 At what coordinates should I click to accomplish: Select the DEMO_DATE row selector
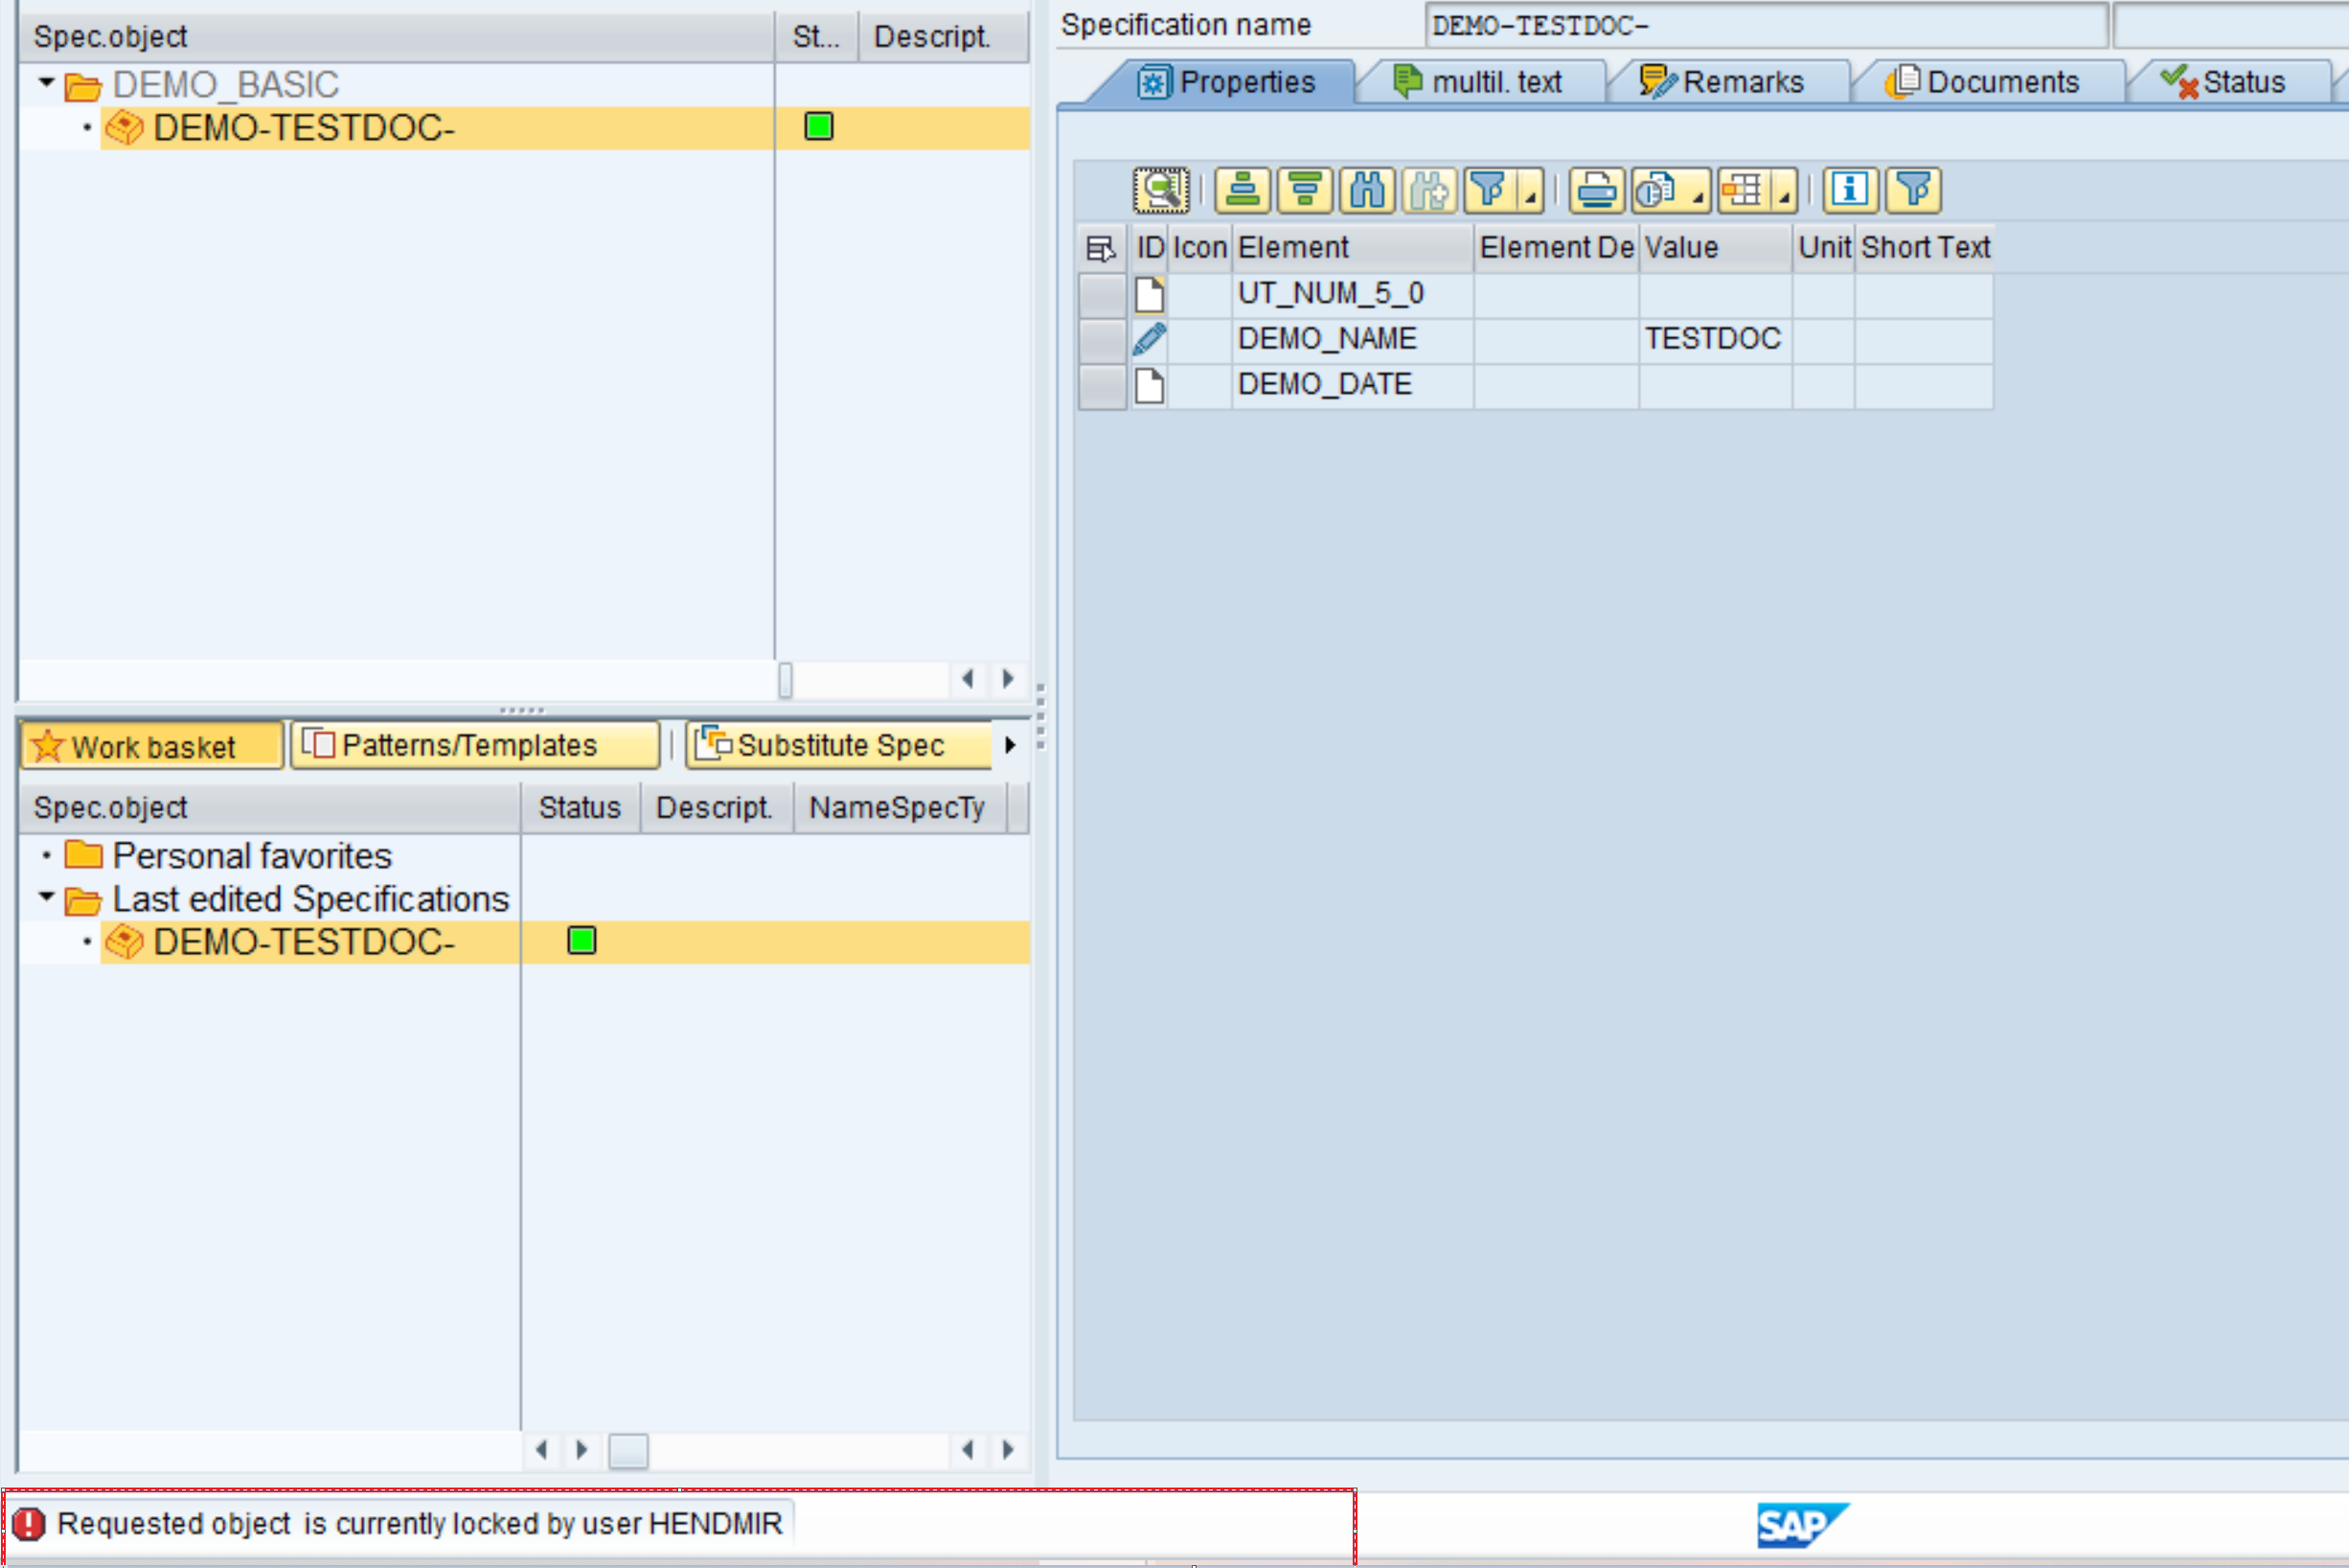tap(1102, 385)
